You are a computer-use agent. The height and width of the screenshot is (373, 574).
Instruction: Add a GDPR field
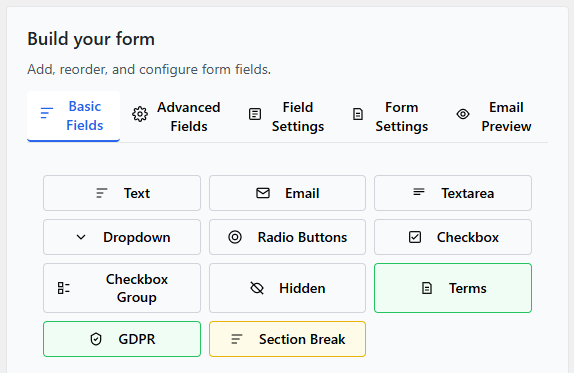pyautogui.click(x=122, y=339)
